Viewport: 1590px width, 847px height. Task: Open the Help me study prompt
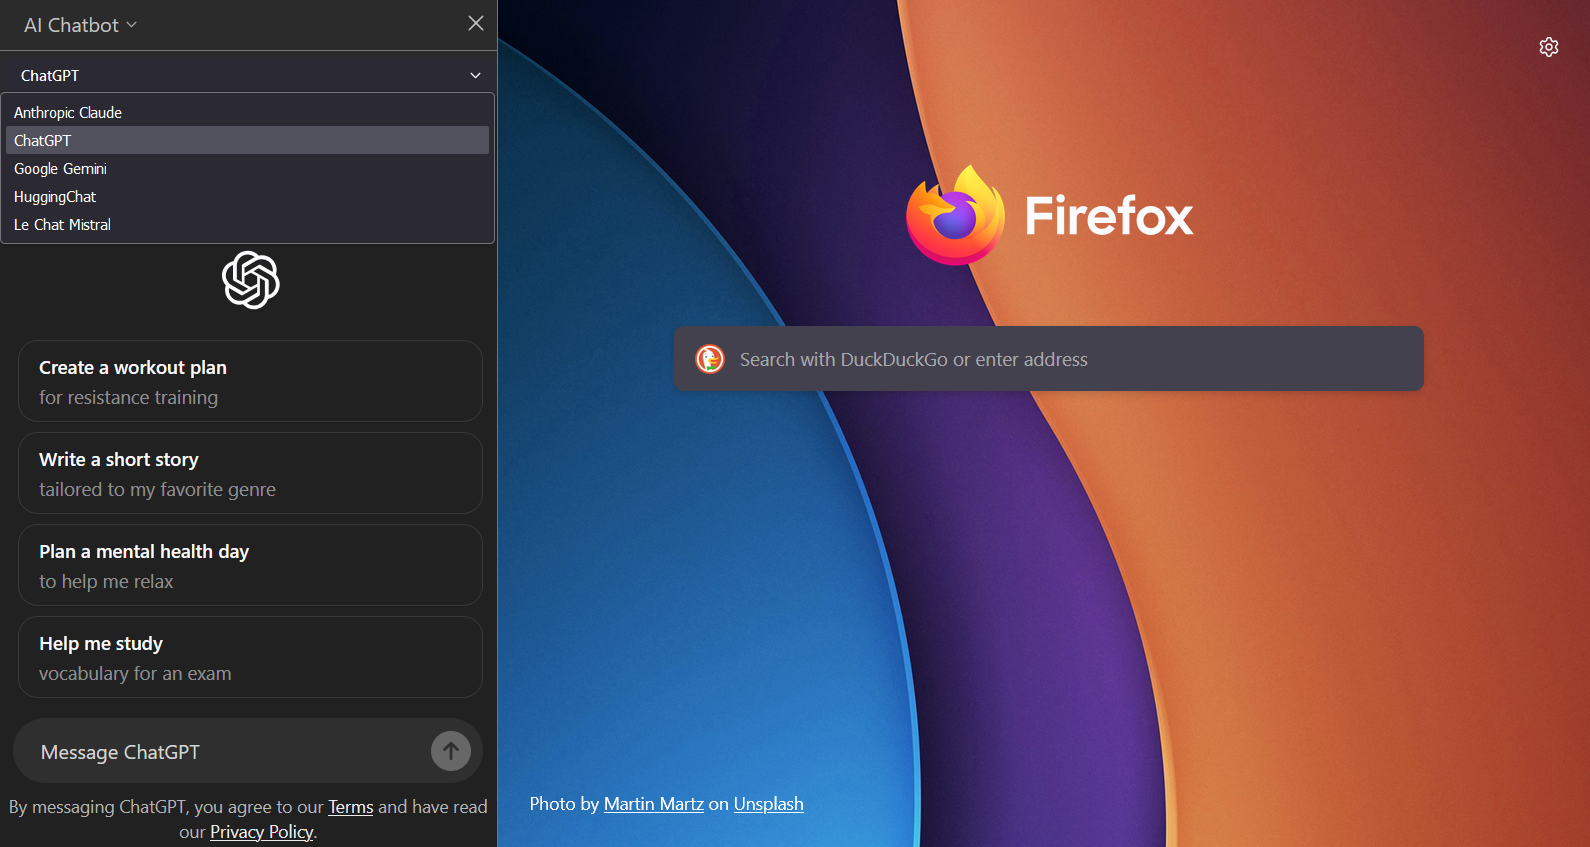[250, 657]
